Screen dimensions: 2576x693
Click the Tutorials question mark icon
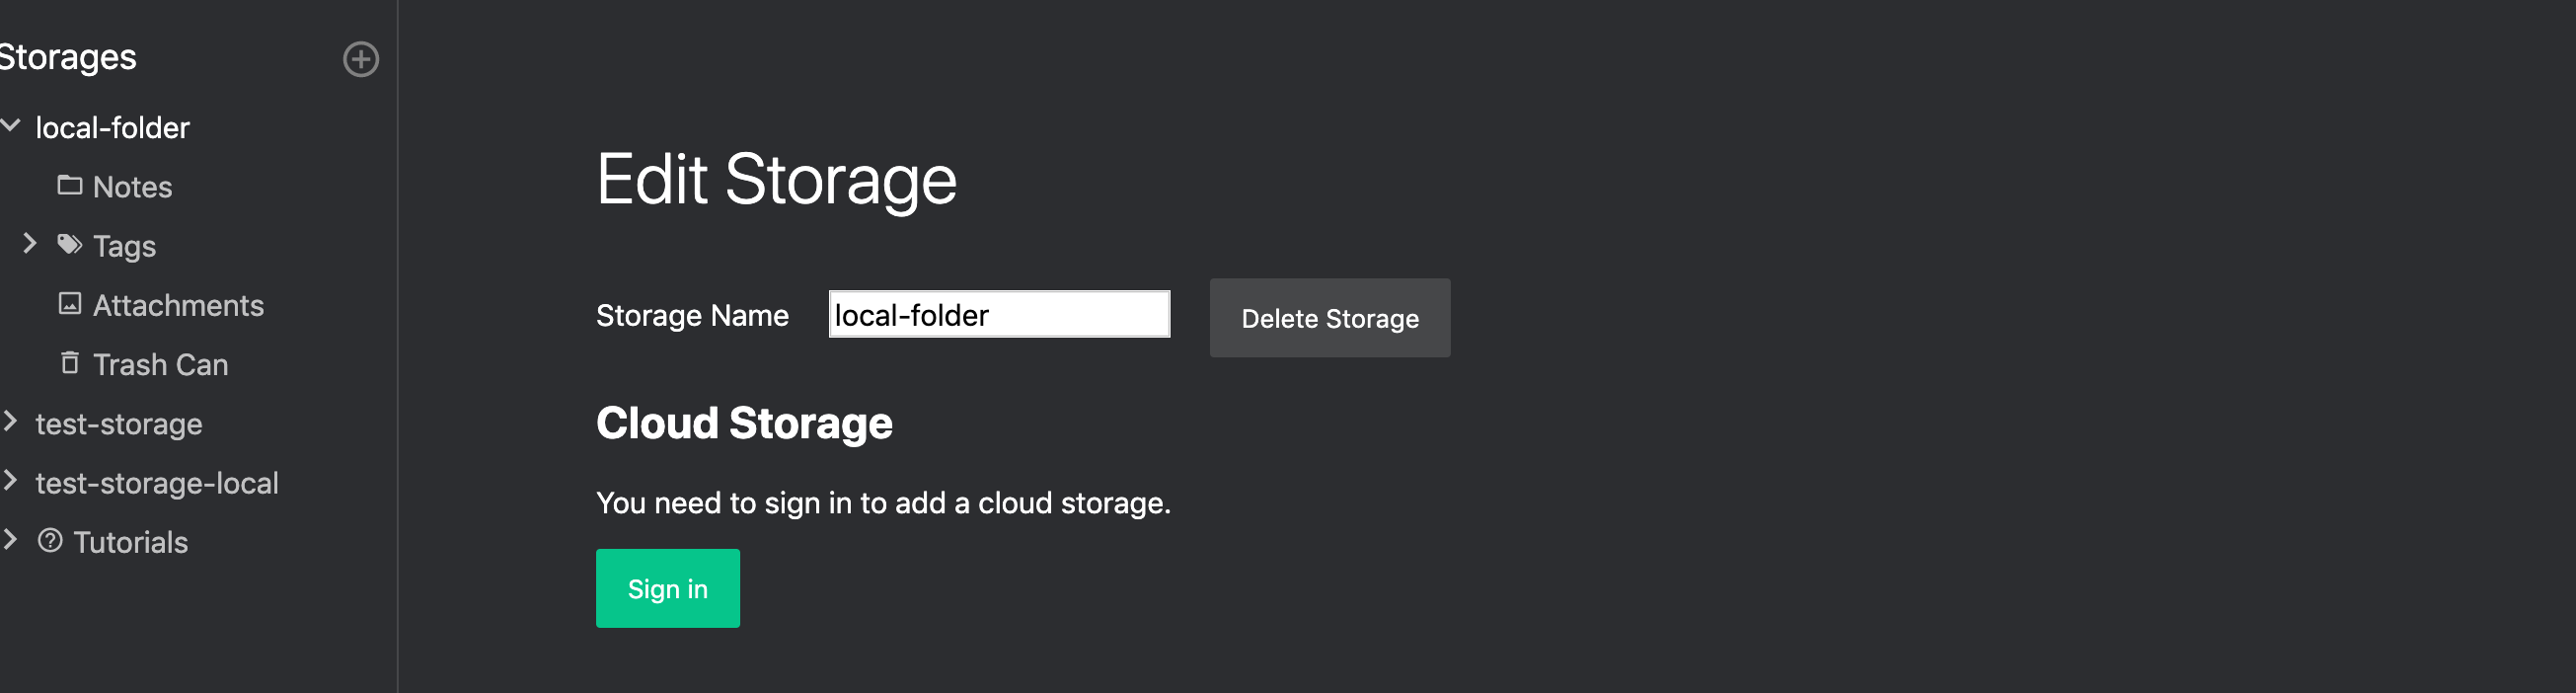50,541
